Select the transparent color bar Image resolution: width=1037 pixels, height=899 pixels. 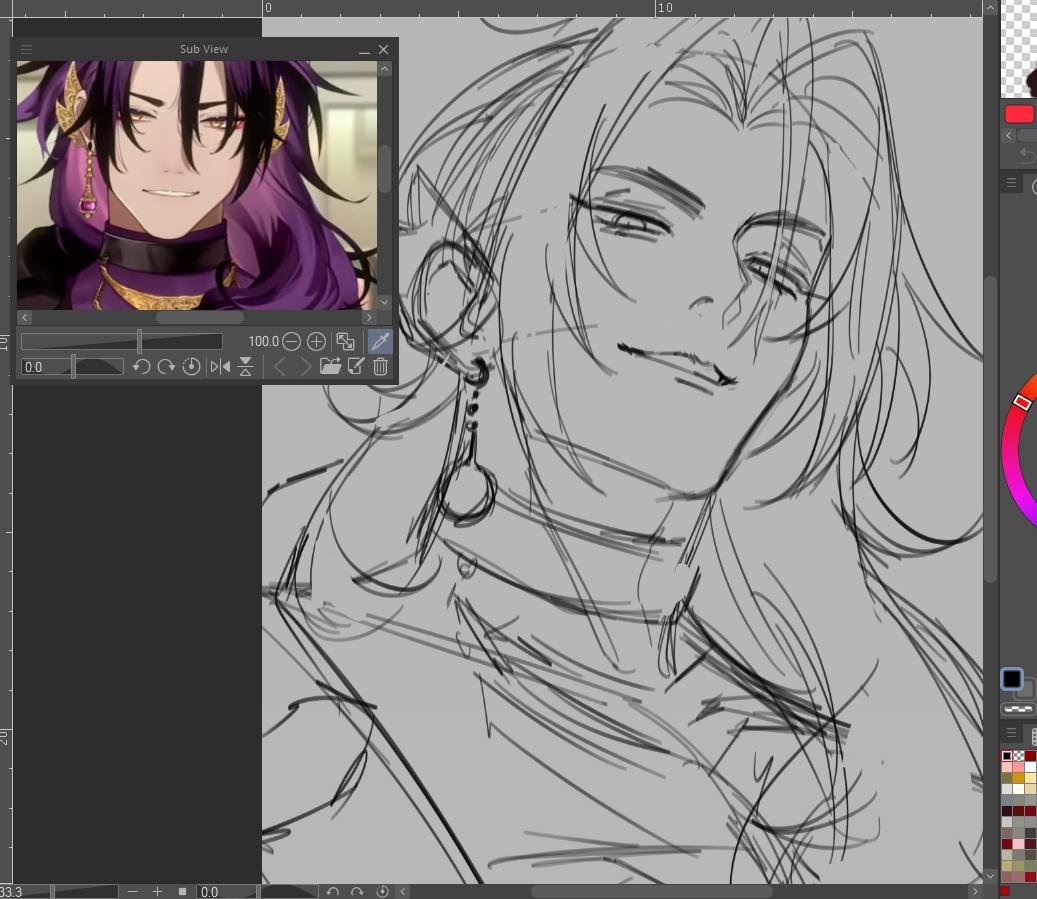click(x=1018, y=709)
